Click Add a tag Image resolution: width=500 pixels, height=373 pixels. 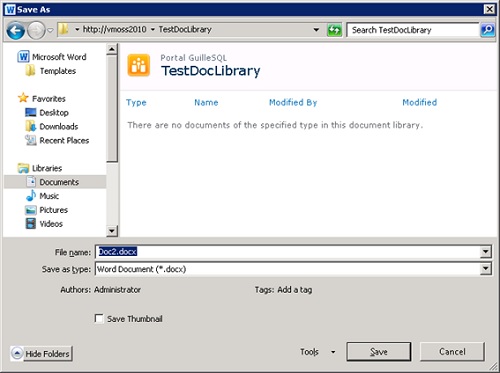coord(295,290)
